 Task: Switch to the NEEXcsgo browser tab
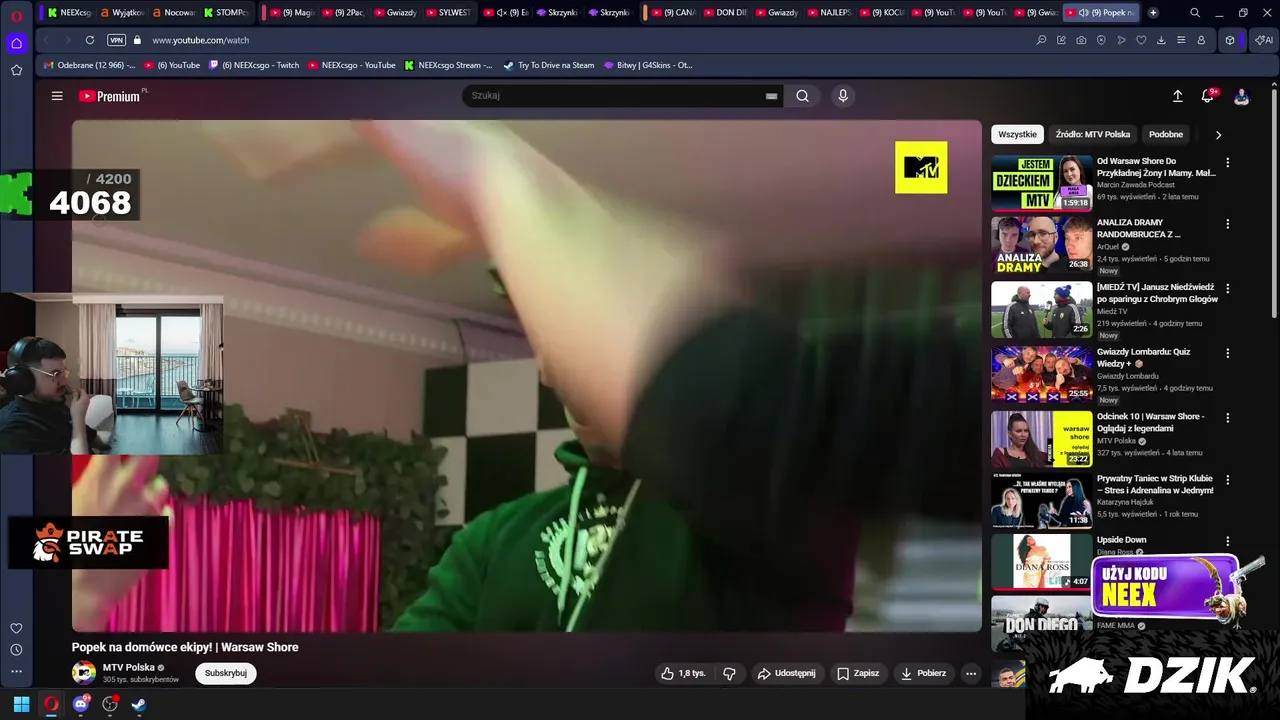click(69, 13)
